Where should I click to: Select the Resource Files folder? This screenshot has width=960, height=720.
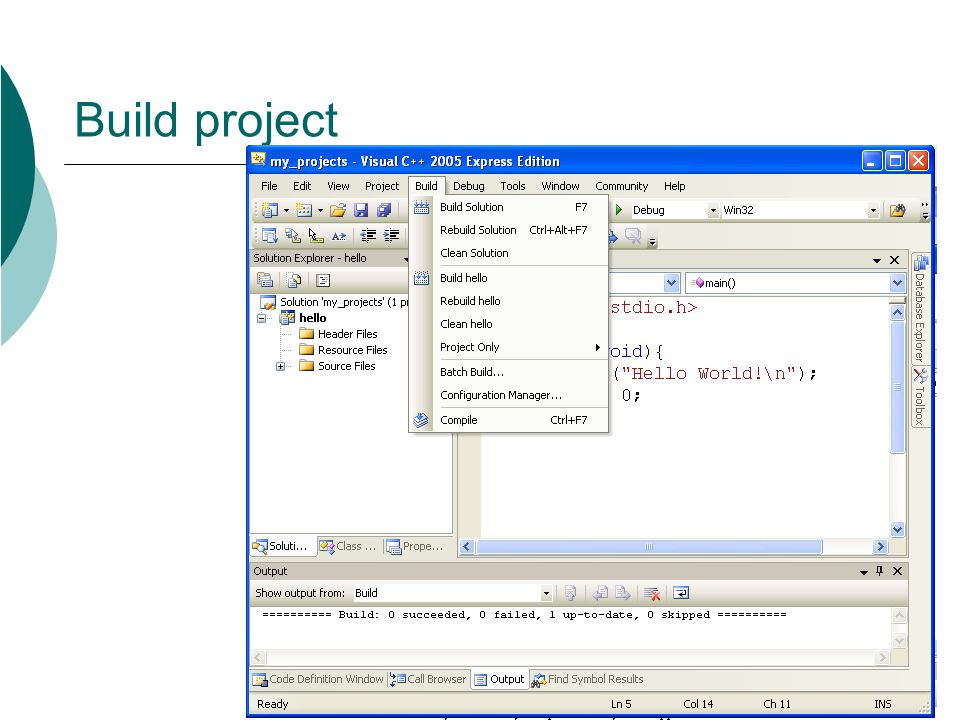tap(343, 350)
